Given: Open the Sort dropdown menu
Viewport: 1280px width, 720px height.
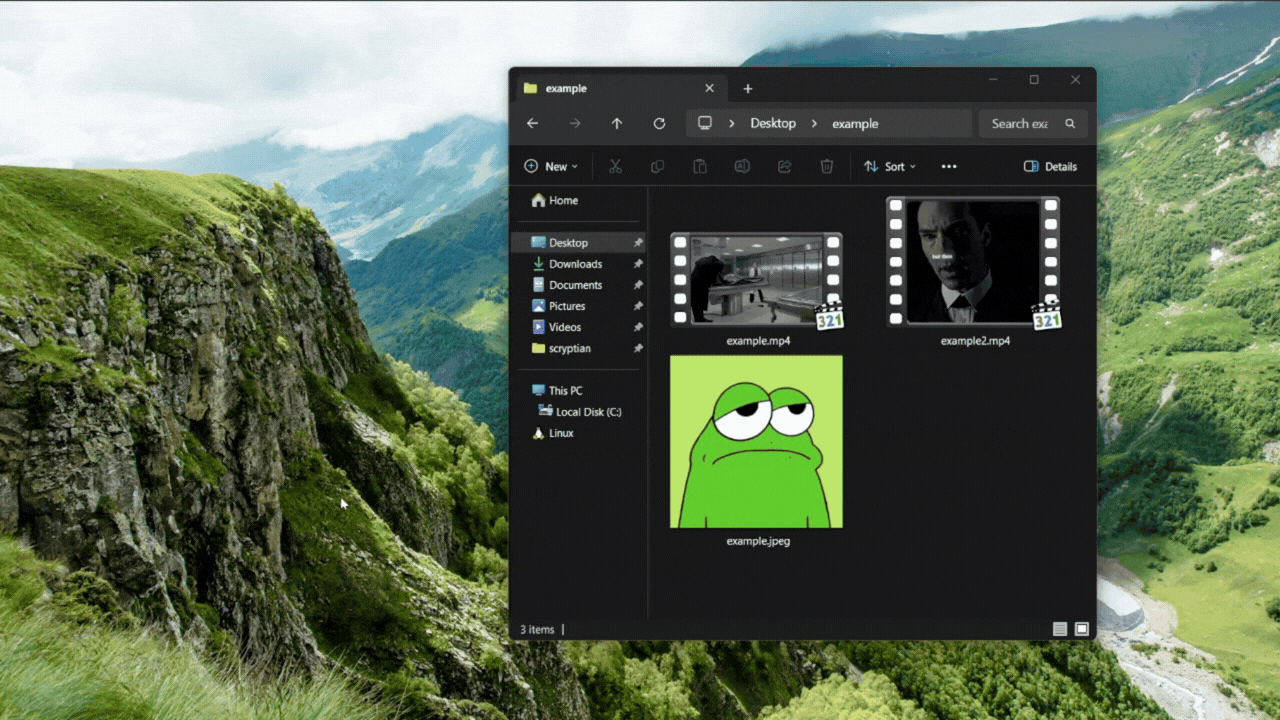Looking at the screenshot, I should point(890,167).
